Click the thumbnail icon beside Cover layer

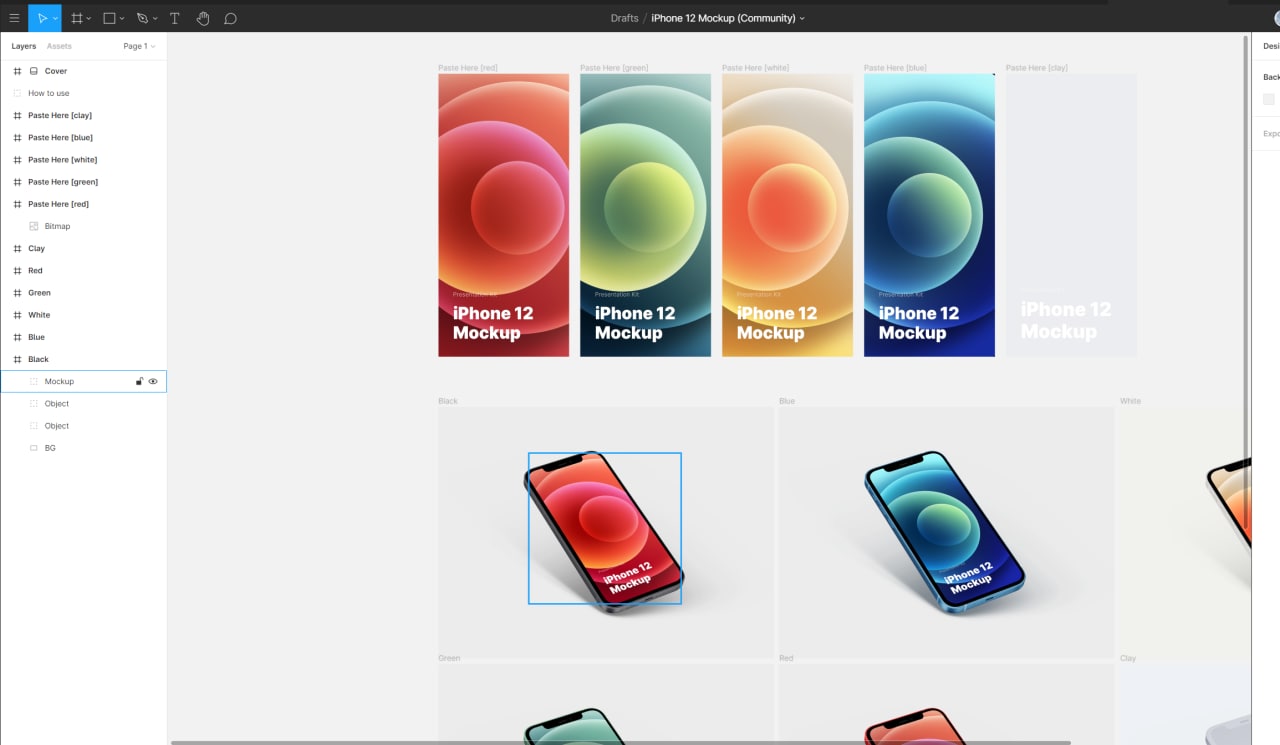pyautogui.click(x=34, y=71)
